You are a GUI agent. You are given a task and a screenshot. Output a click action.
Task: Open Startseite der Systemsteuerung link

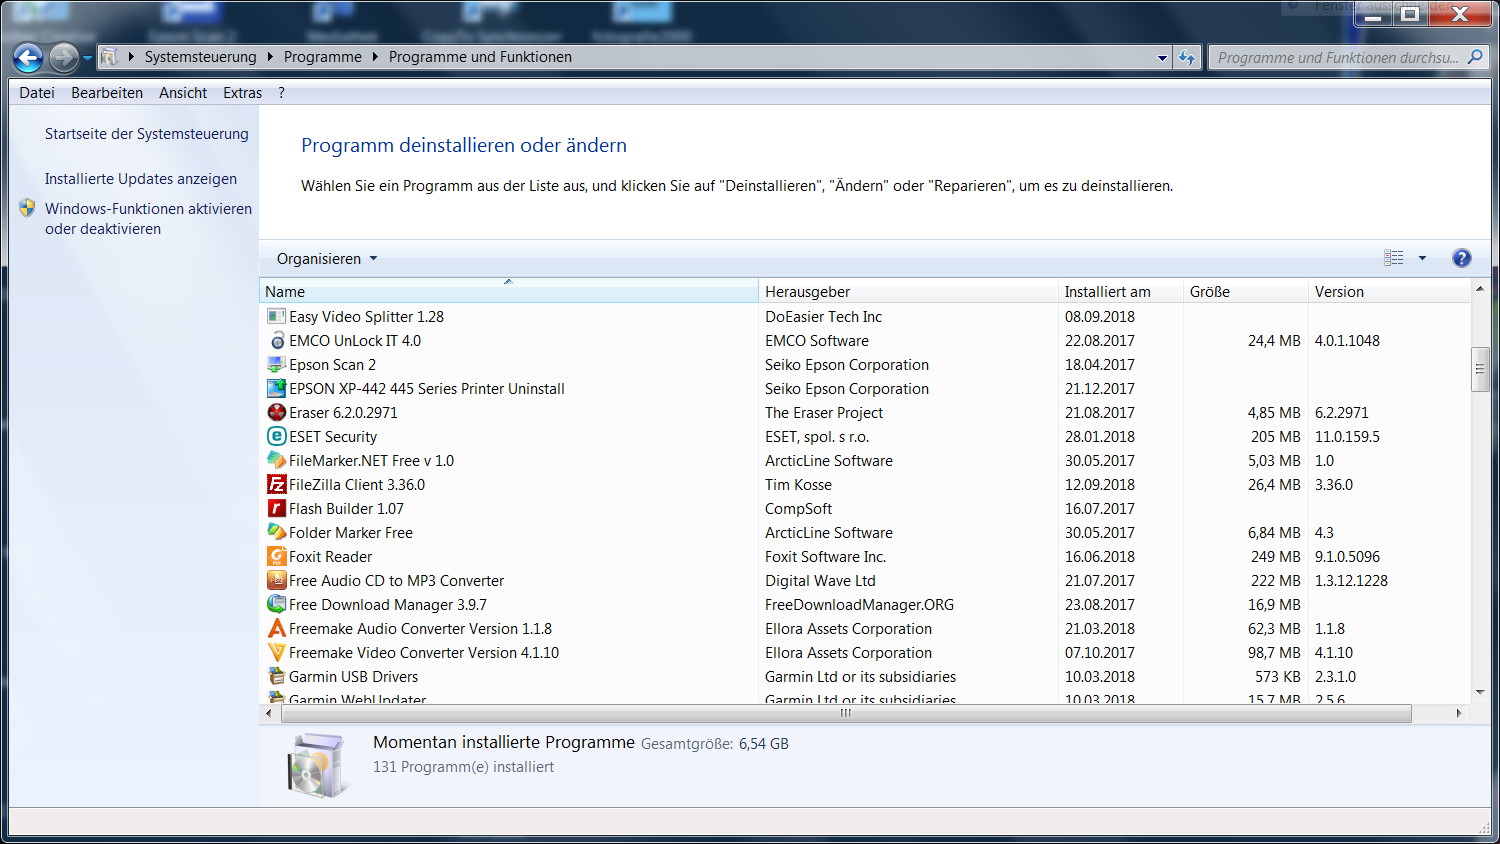coord(147,134)
